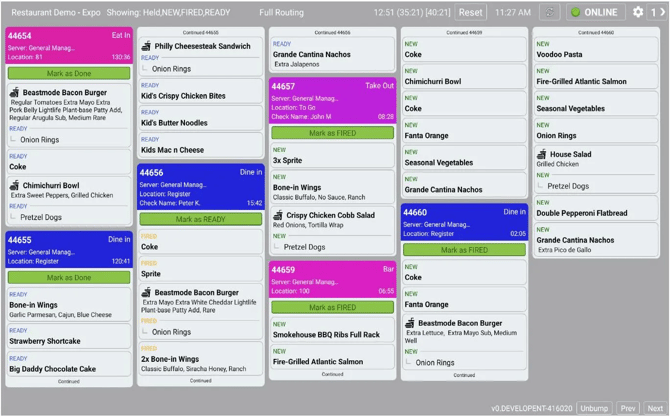Mark order 44654 as Done

(x=69, y=74)
